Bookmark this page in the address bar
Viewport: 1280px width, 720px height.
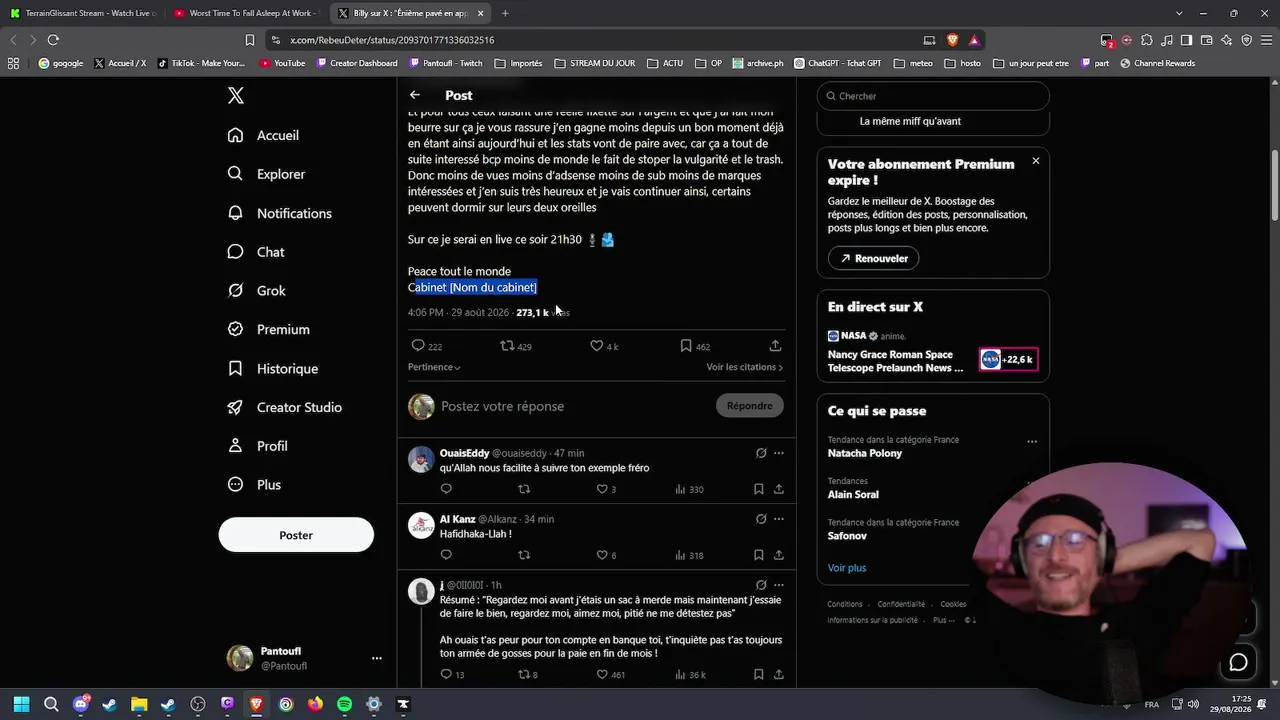[250, 40]
